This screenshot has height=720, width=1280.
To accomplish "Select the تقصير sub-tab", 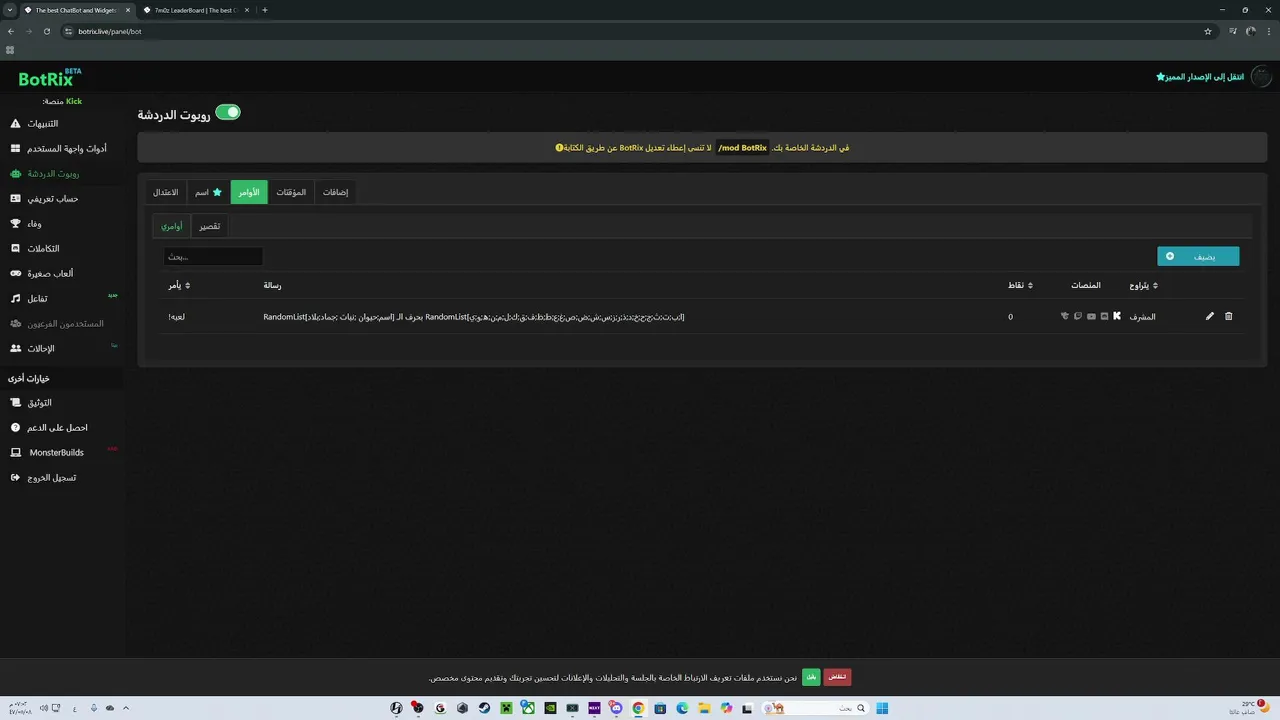I will coord(210,226).
